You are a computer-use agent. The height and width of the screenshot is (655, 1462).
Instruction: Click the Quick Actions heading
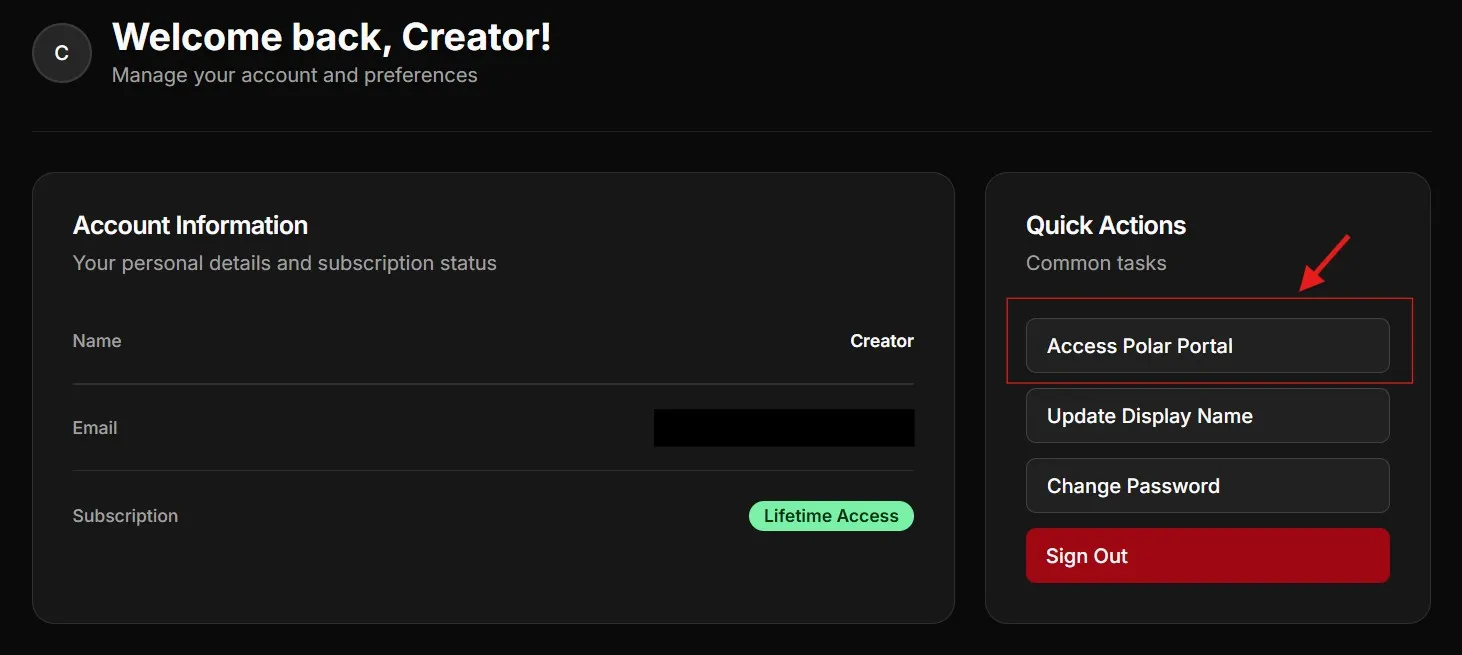tap(1105, 225)
